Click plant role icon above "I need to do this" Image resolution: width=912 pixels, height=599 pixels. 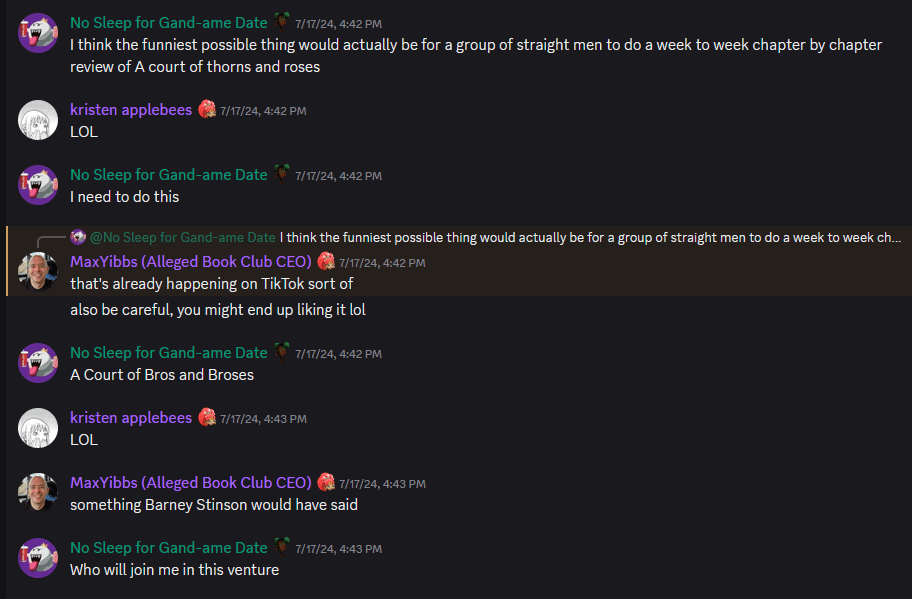coord(283,175)
